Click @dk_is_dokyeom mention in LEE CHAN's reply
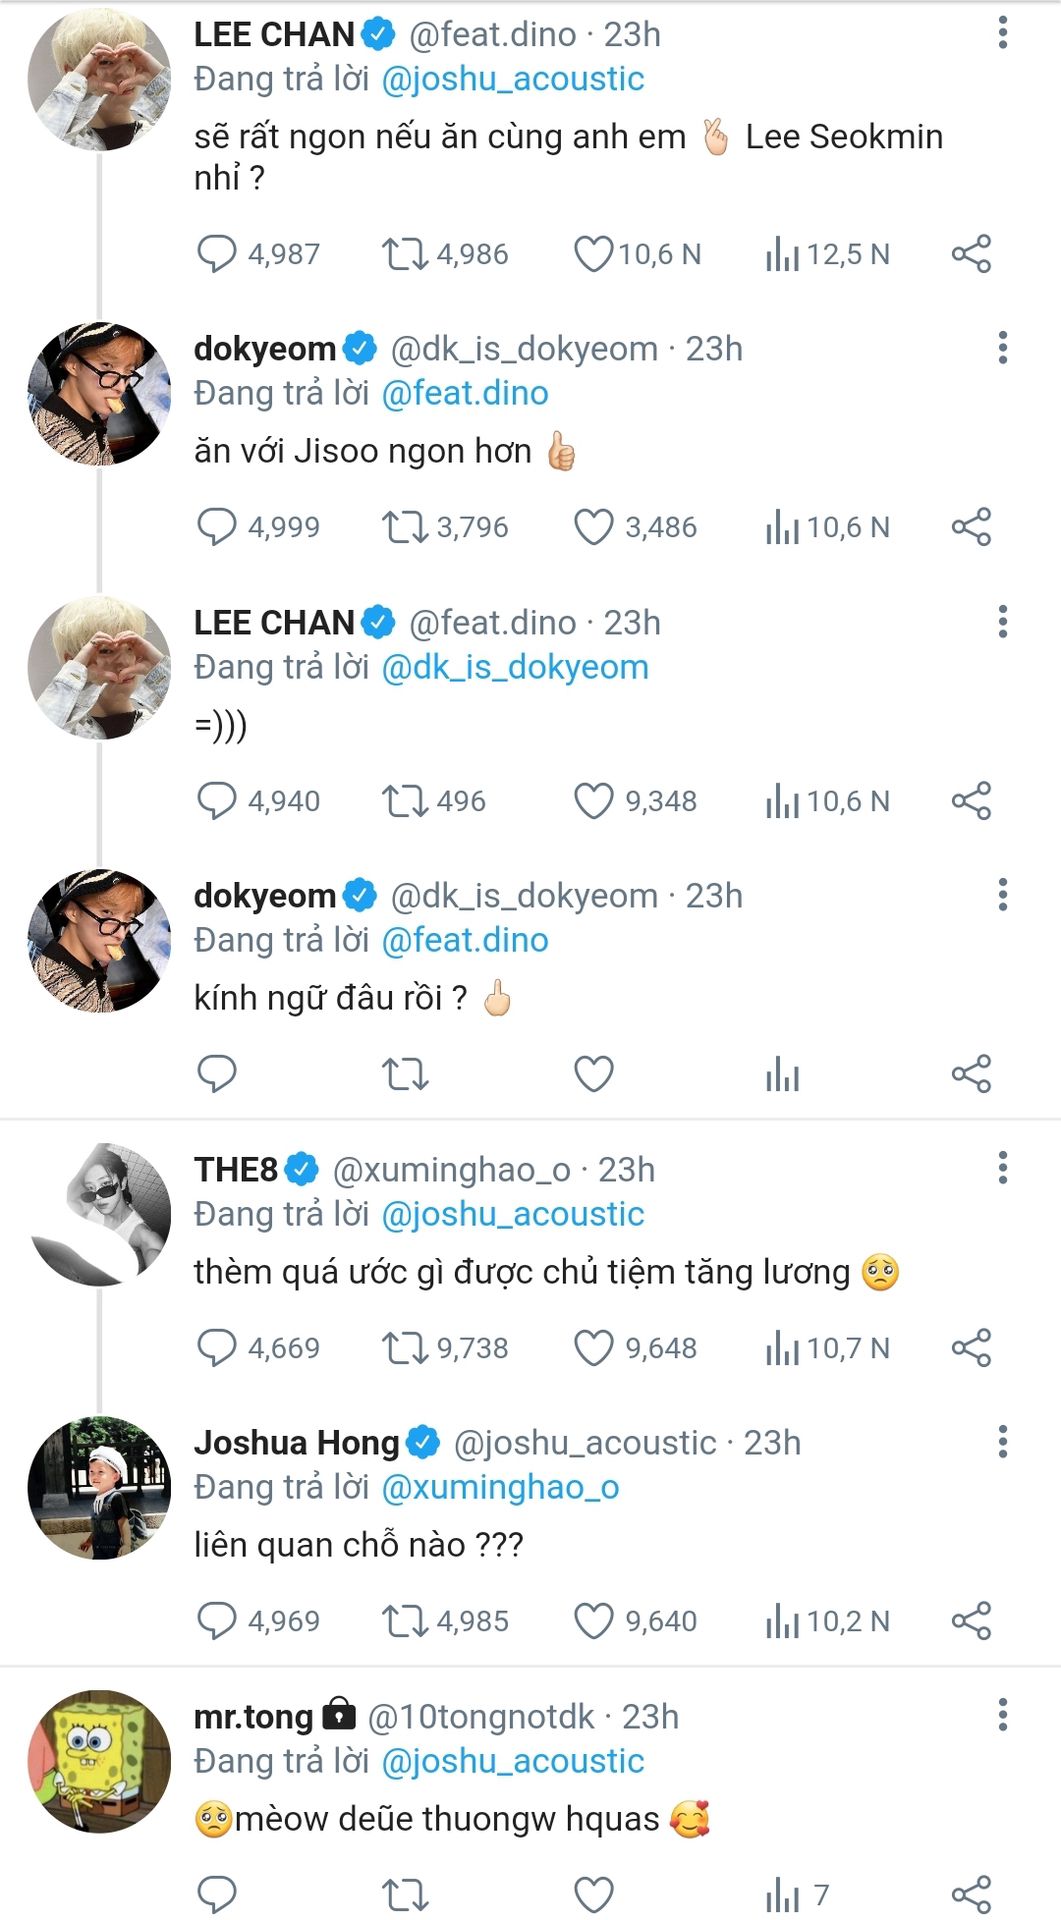Image resolution: width=1061 pixels, height=1920 pixels. [515, 668]
